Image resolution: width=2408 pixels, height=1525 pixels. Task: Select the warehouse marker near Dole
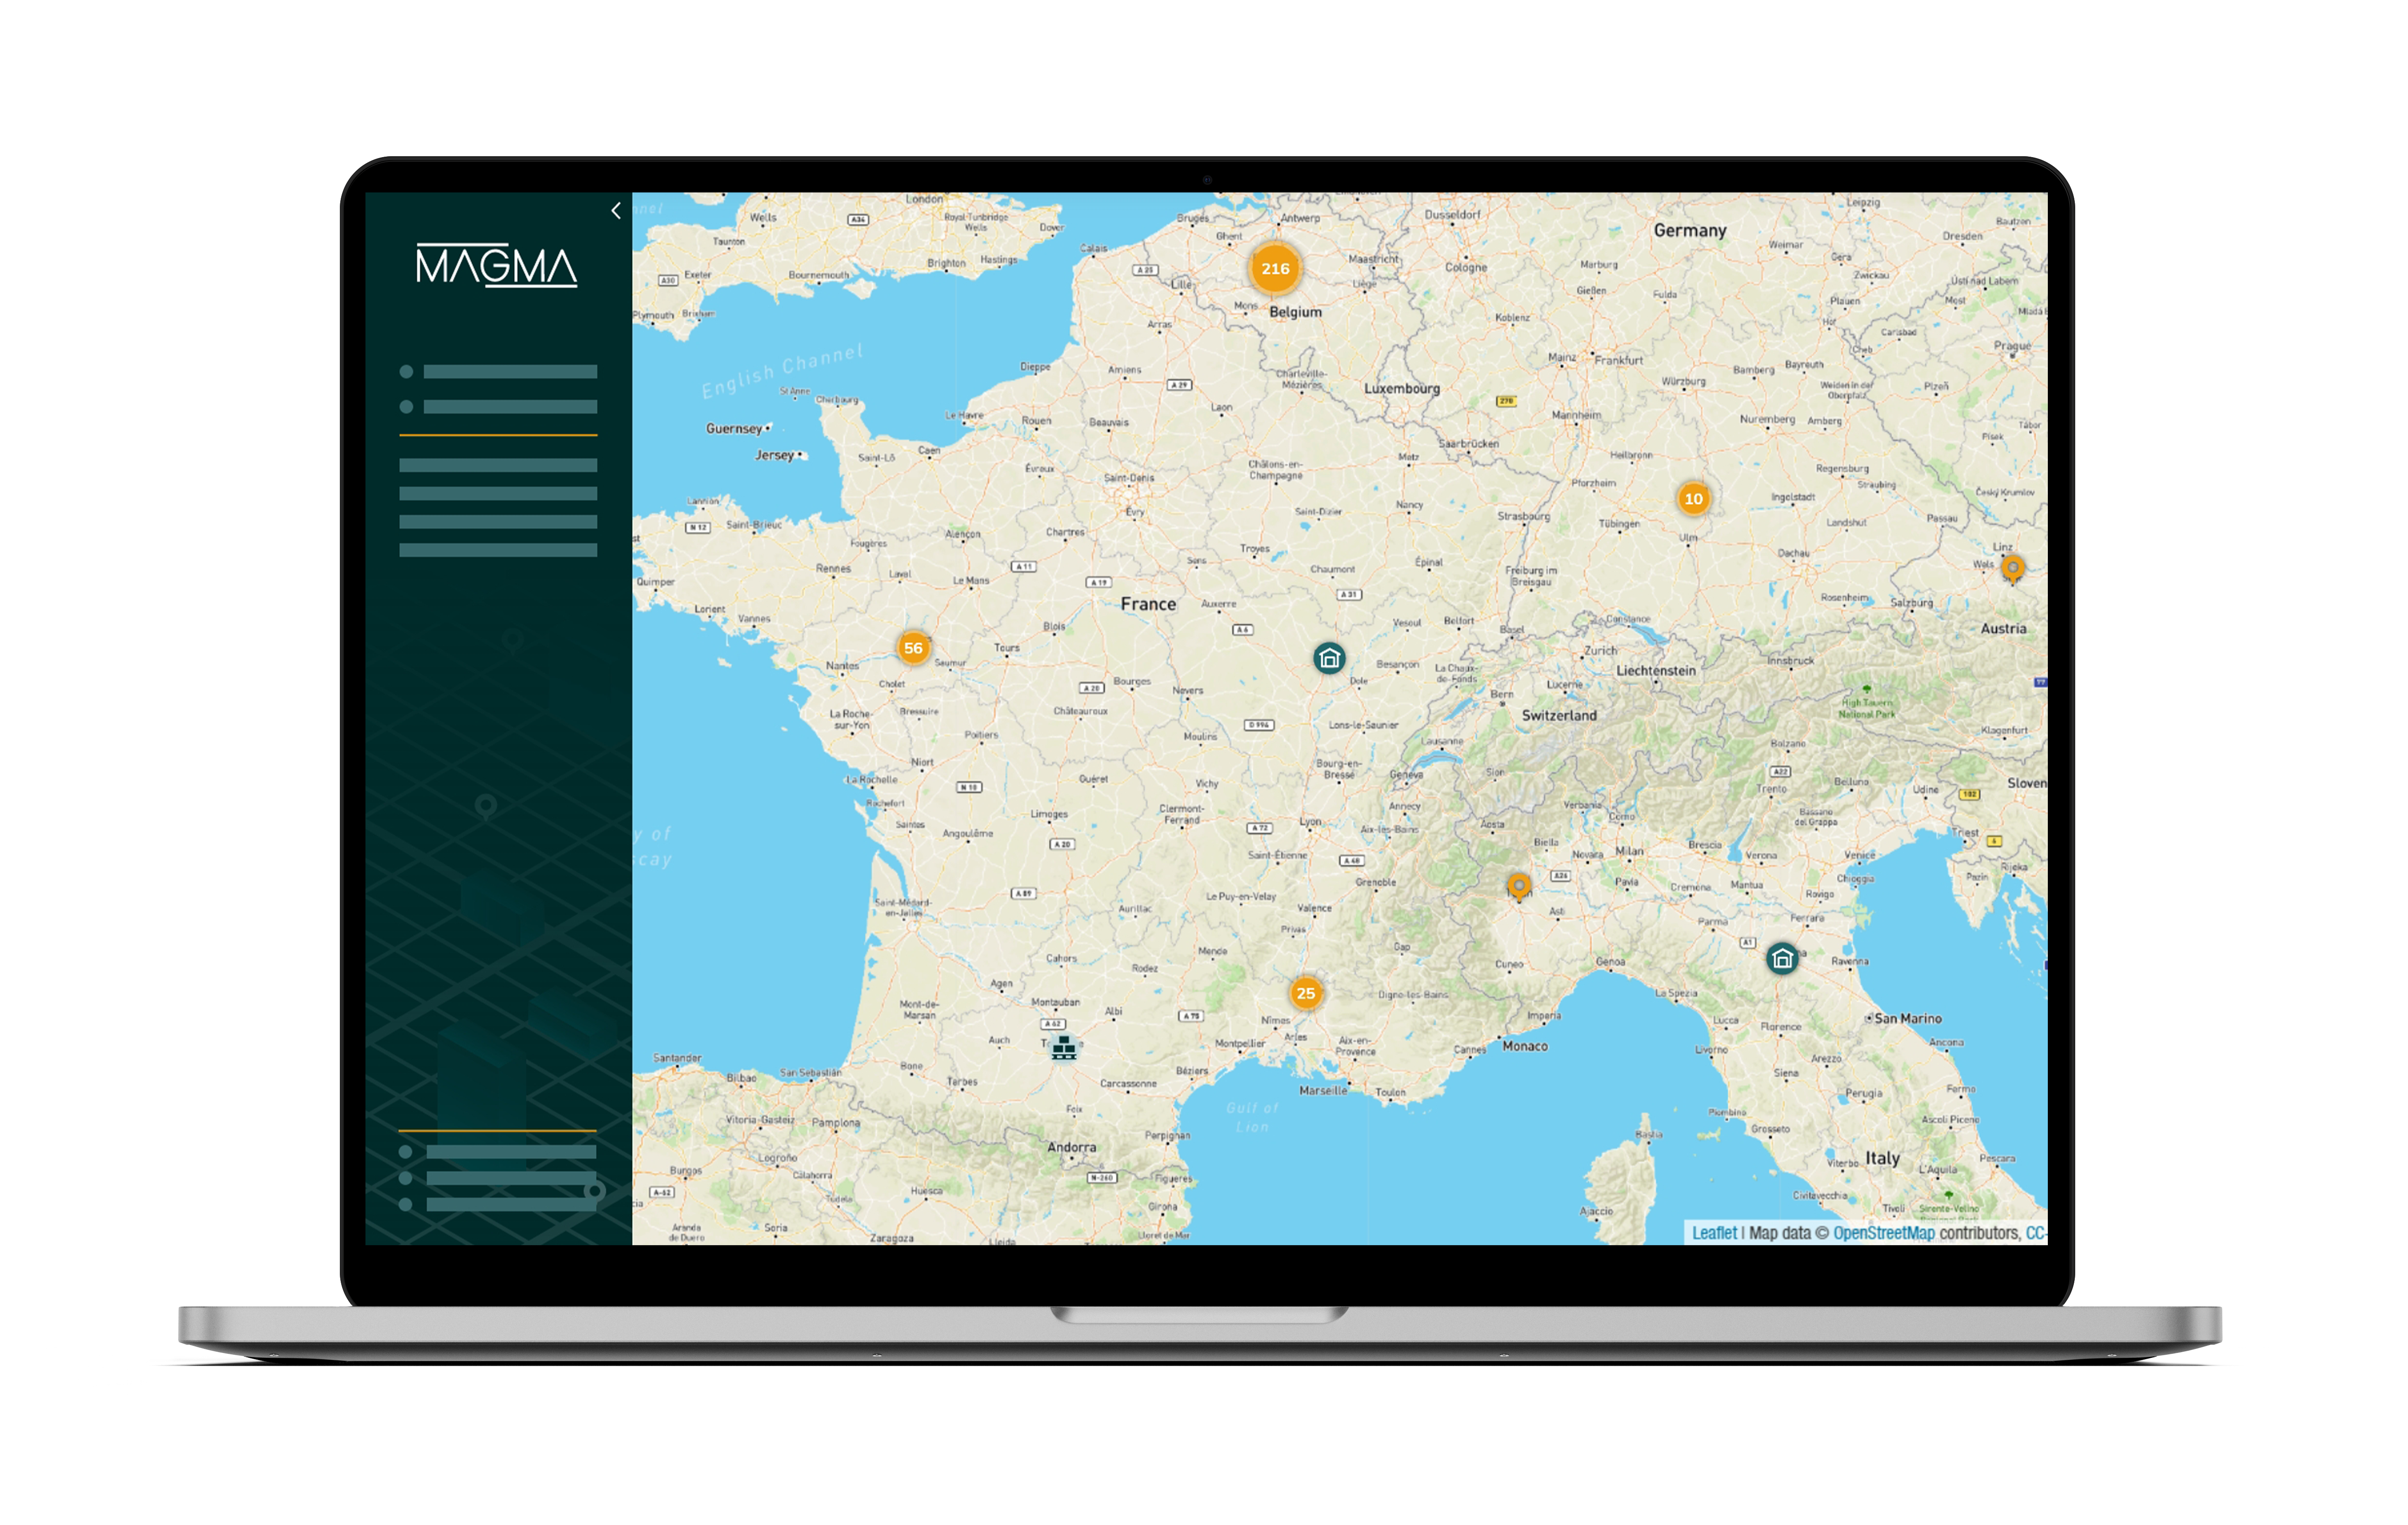click(x=1329, y=658)
